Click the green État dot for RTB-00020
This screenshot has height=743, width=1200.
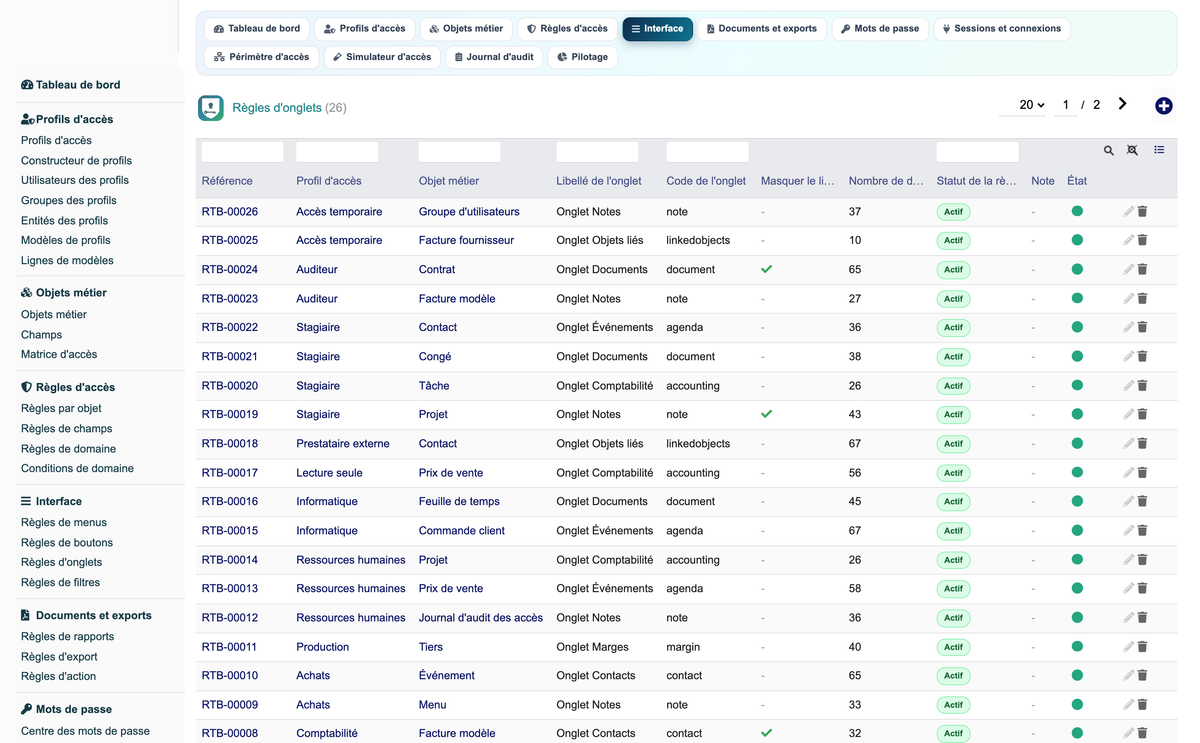tap(1077, 385)
